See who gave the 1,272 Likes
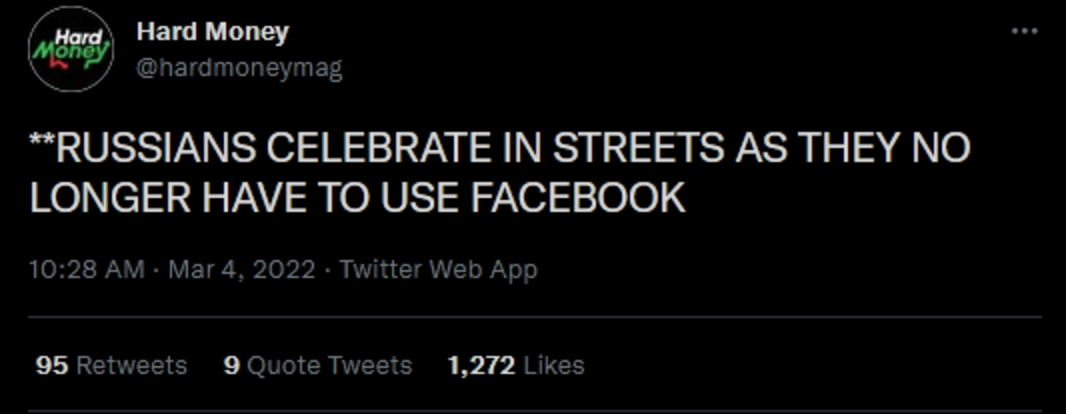 (x=516, y=366)
